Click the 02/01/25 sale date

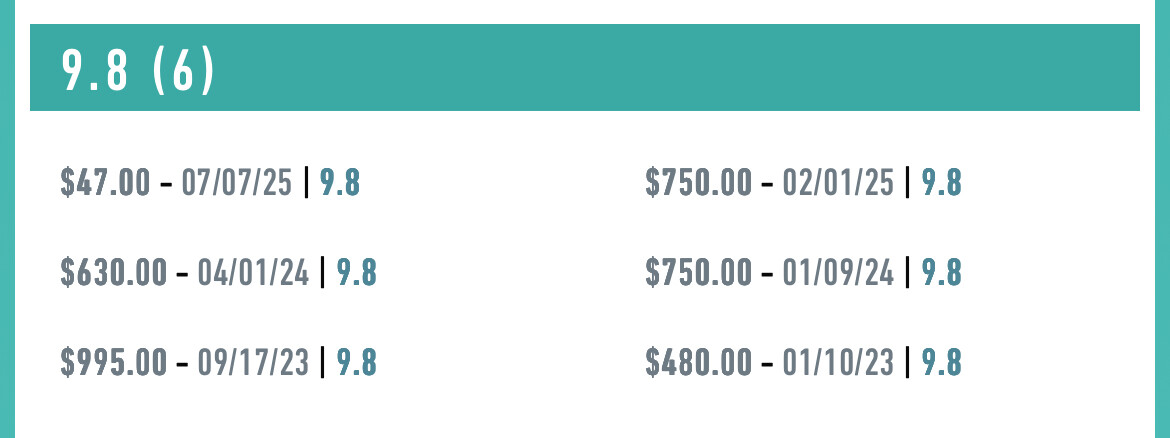[x=838, y=182]
